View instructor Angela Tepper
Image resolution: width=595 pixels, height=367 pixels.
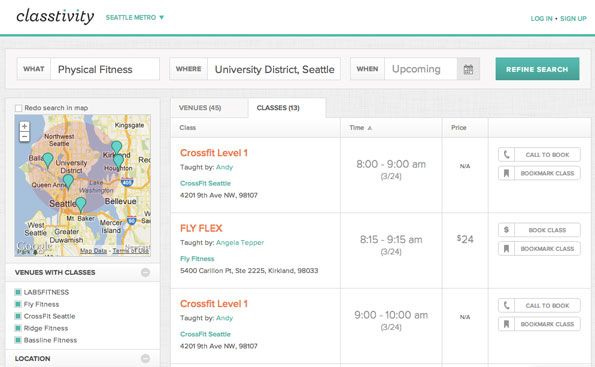coord(240,243)
